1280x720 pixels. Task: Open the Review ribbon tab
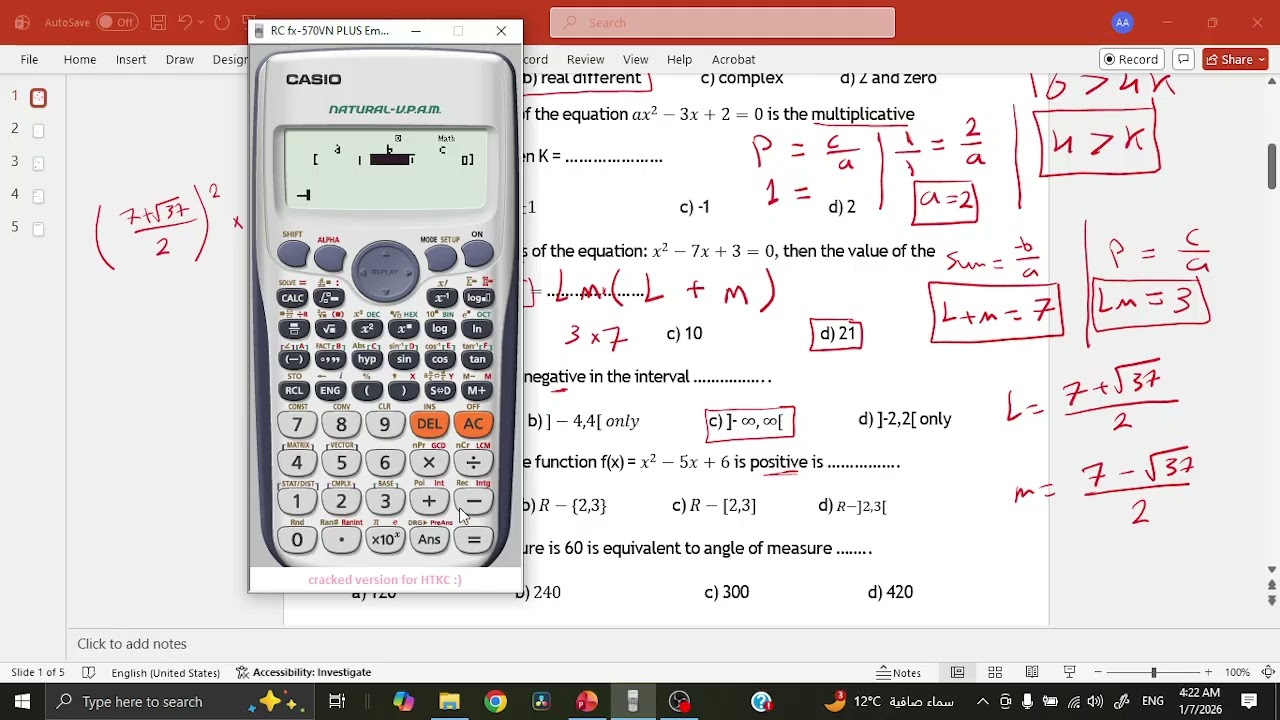tap(586, 59)
